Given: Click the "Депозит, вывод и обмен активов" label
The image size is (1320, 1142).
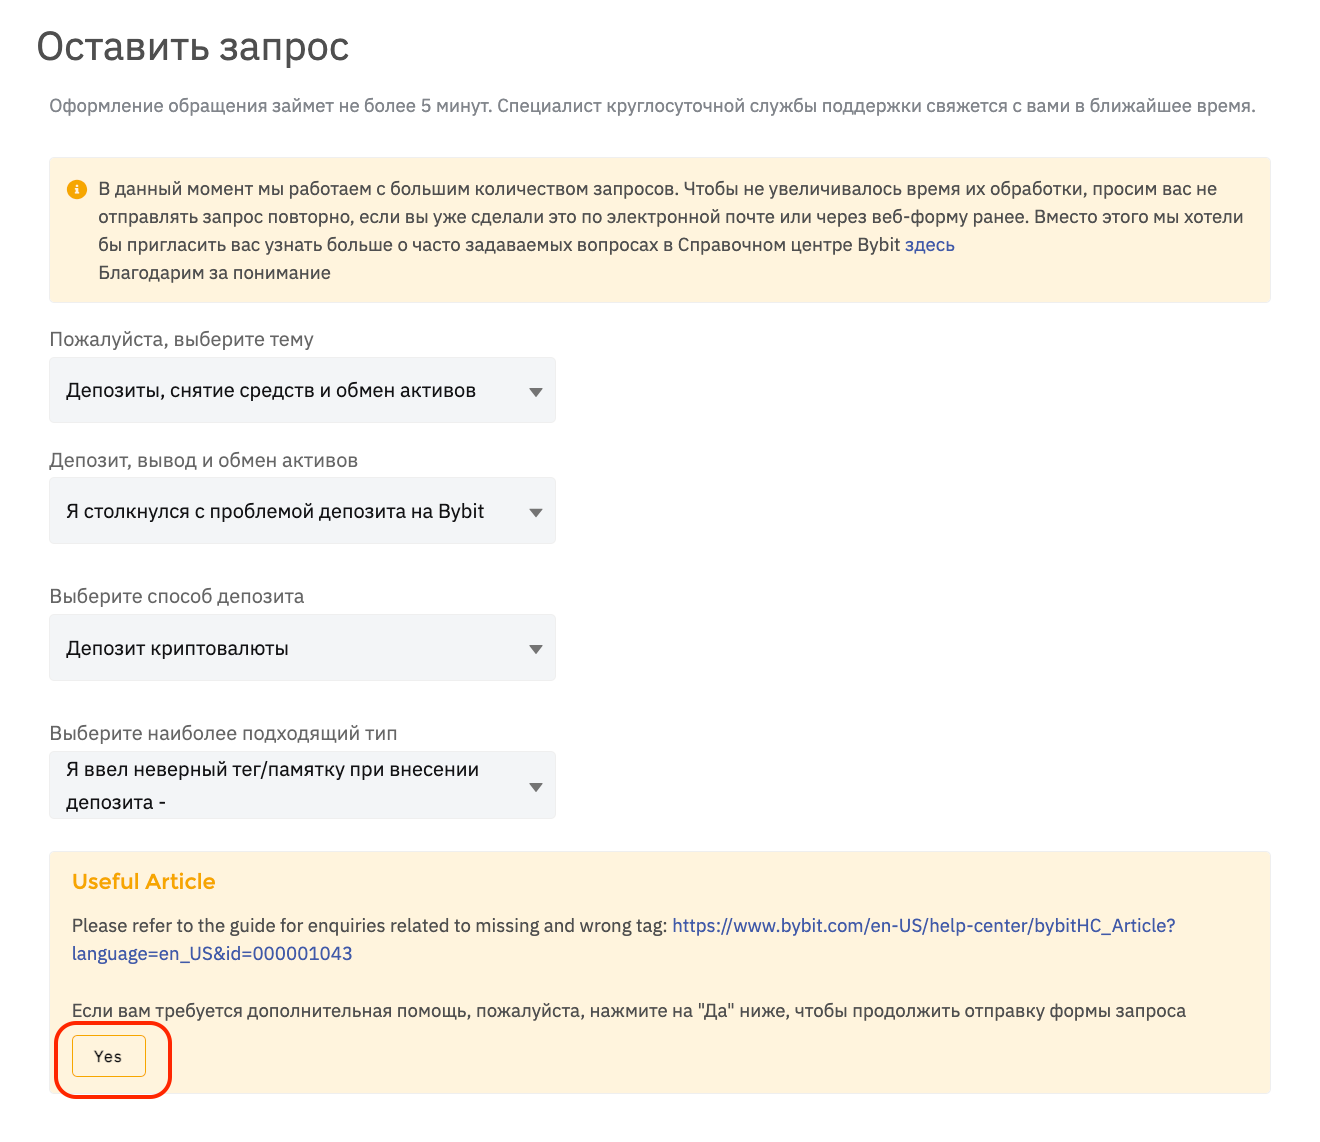Looking at the screenshot, I should [204, 461].
